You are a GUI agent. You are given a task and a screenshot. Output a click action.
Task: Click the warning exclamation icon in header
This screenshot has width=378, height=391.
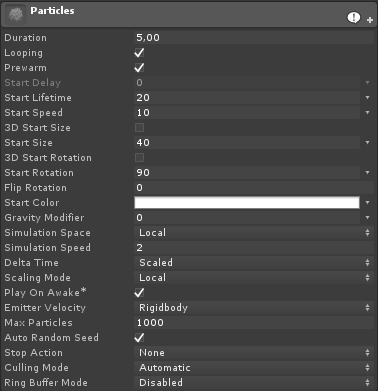354,17
